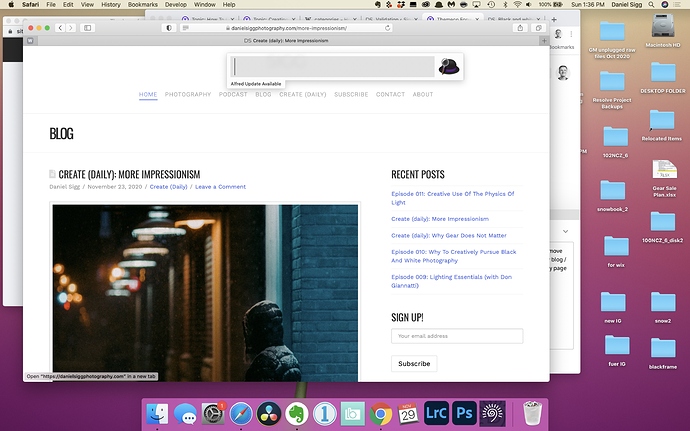Launch Photoshop from the Dock
The width and height of the screenshot is (690, 431).
[464, 414]
